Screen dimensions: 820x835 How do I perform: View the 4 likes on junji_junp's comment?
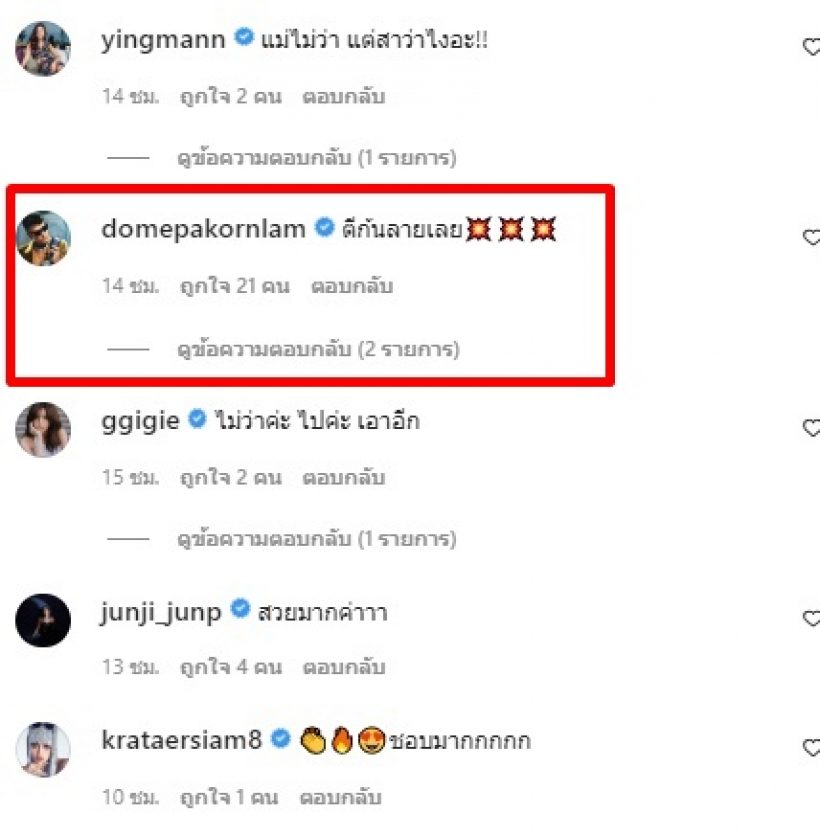point(230,667)
